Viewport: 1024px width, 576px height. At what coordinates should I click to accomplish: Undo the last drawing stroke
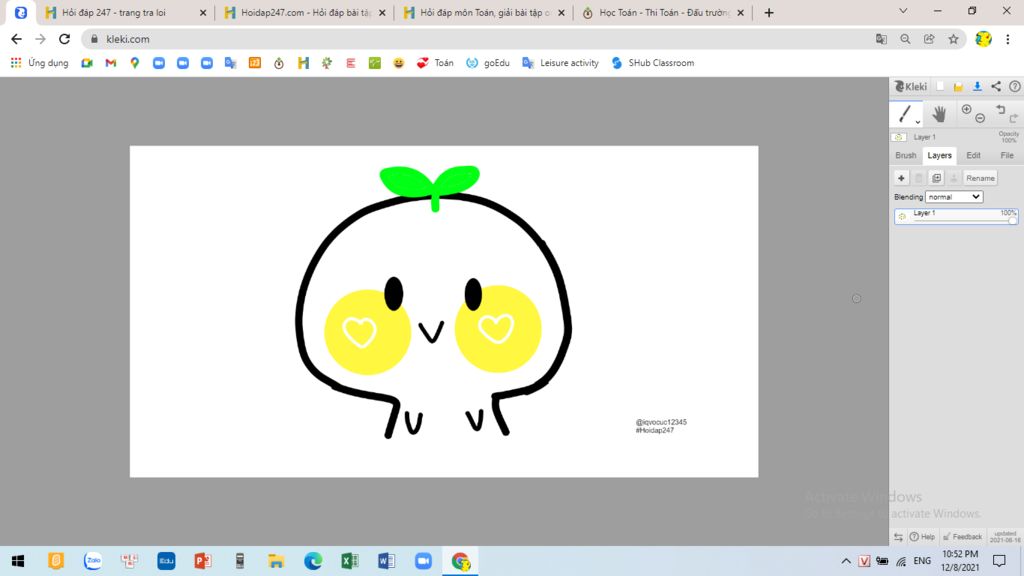(x=1000, y=110)
